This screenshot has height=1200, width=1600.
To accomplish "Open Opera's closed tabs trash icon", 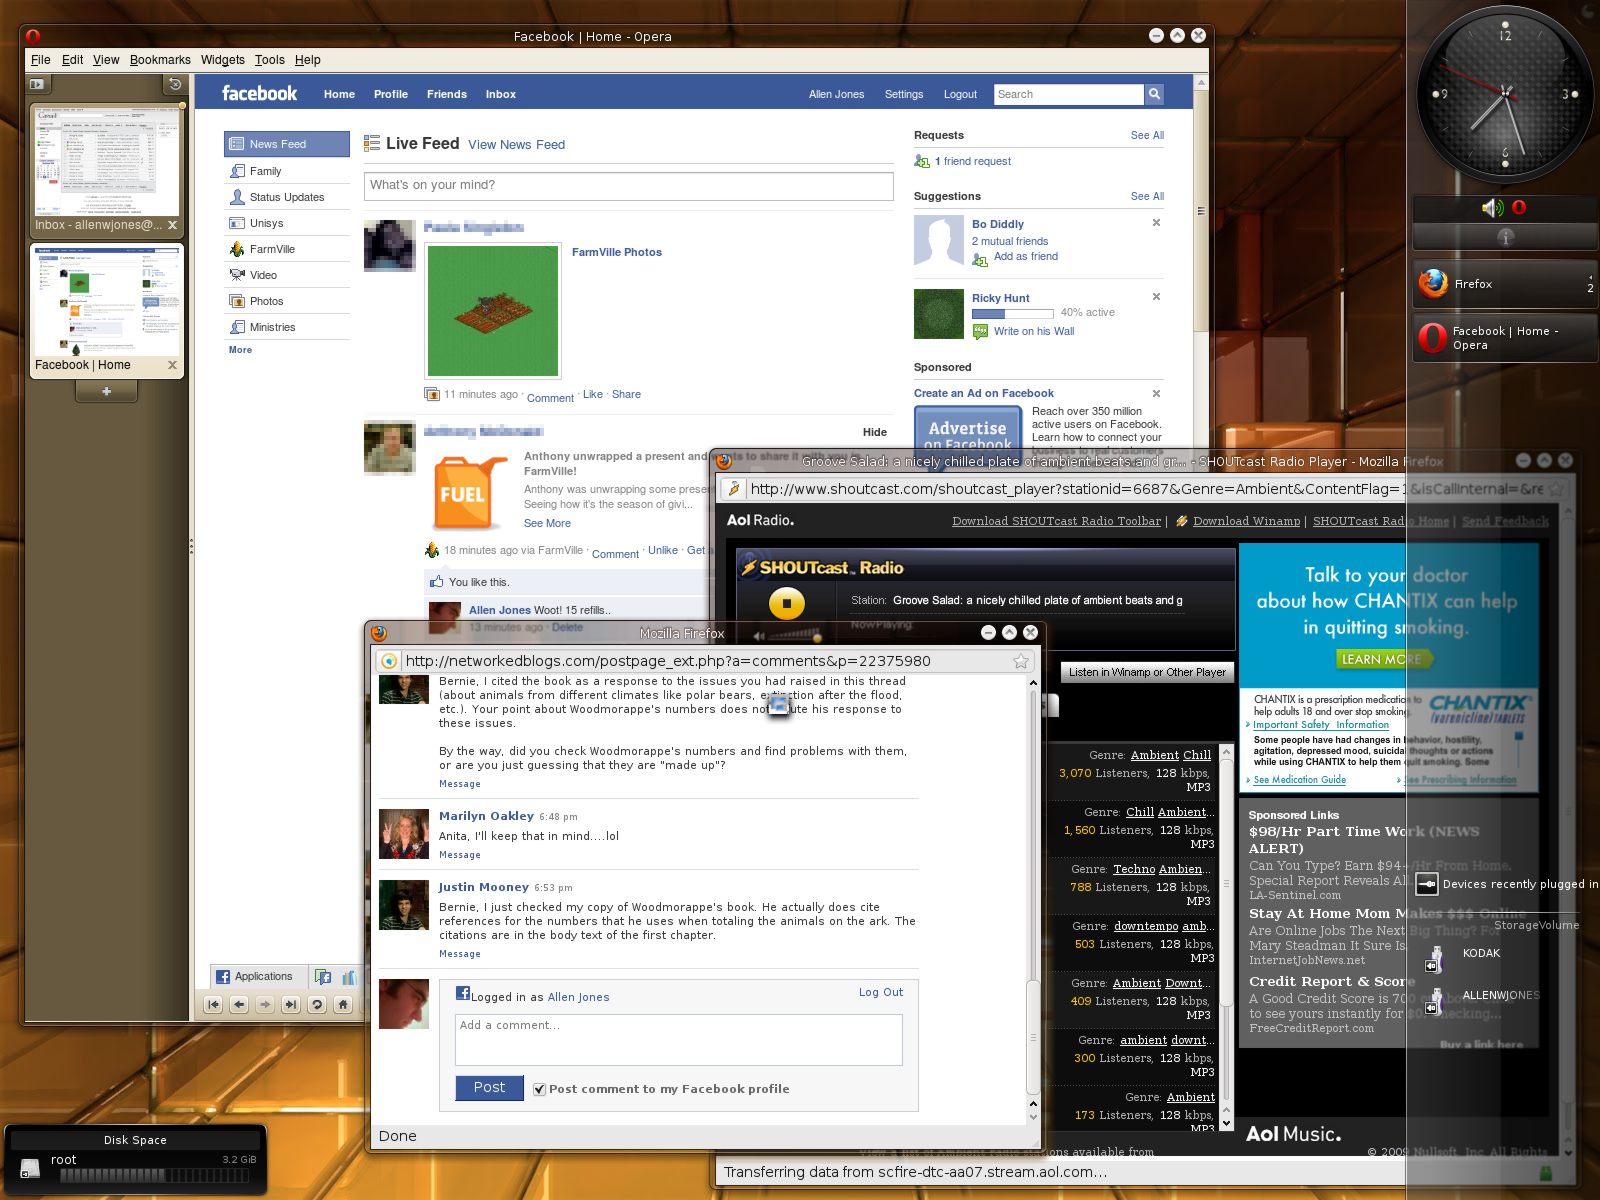I will pos(175,85).
